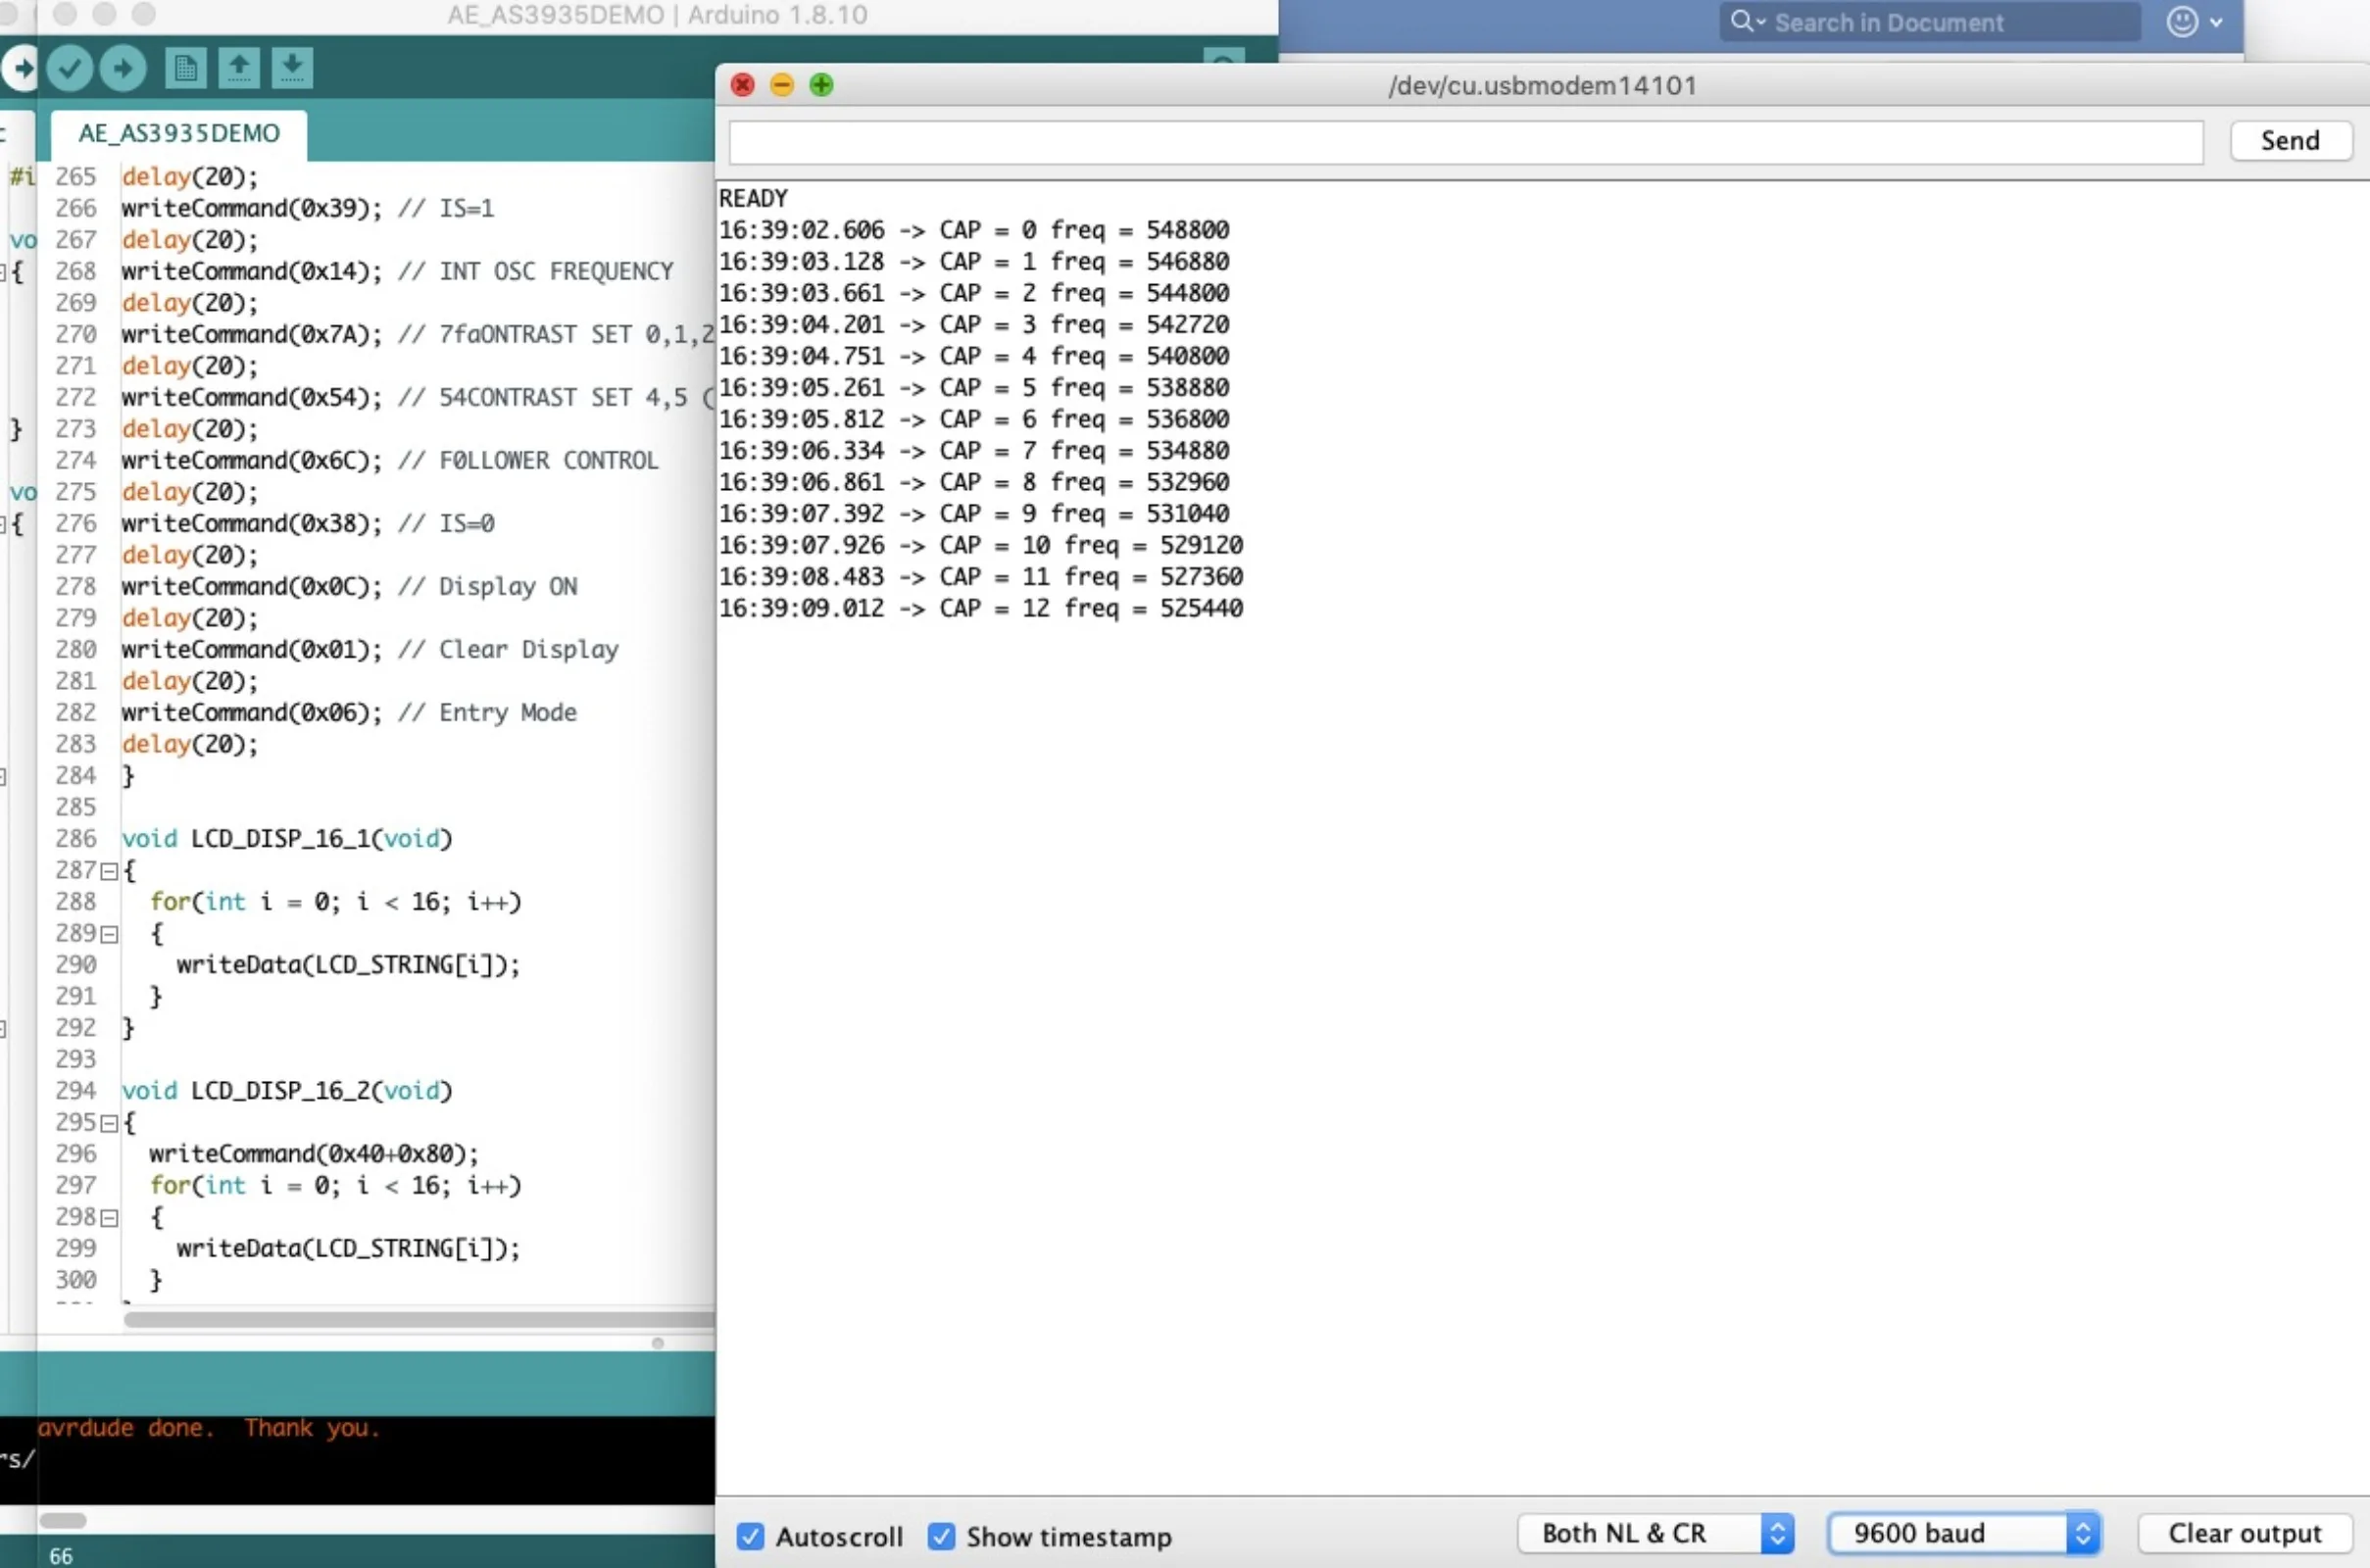2370x1568 pixels.
Task: Click the search magnifier icon in Search in Document
Action: (1742, 22)
